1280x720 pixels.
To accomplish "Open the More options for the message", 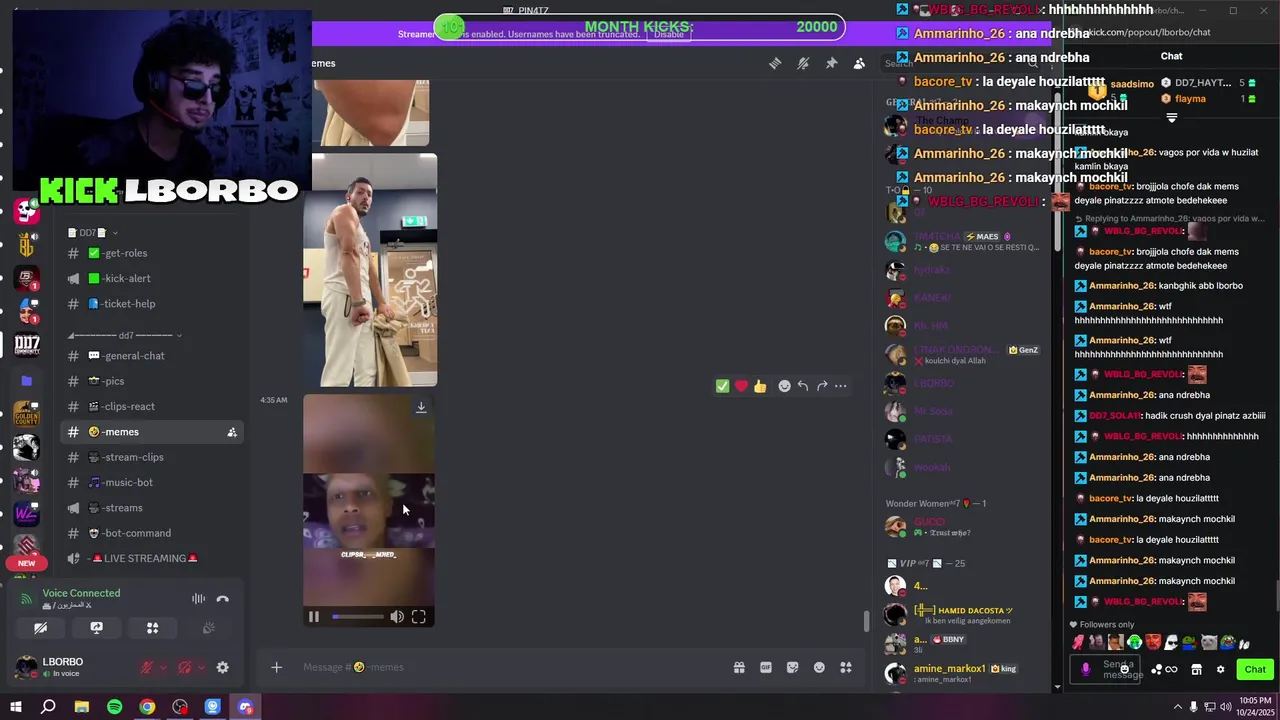I will click(841, 386).
